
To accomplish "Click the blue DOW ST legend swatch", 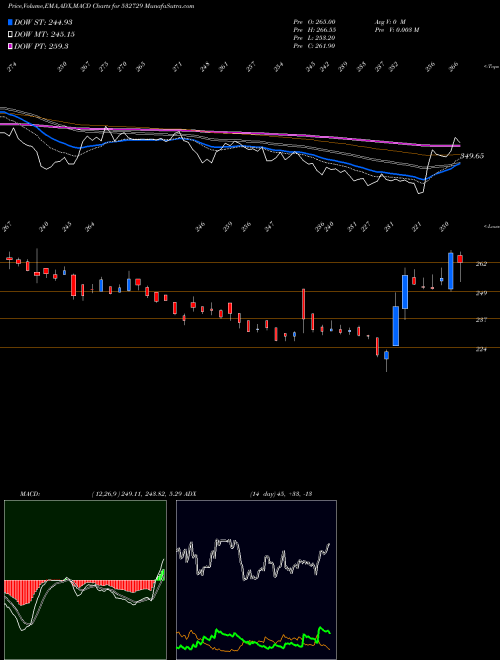I will 11,22.
